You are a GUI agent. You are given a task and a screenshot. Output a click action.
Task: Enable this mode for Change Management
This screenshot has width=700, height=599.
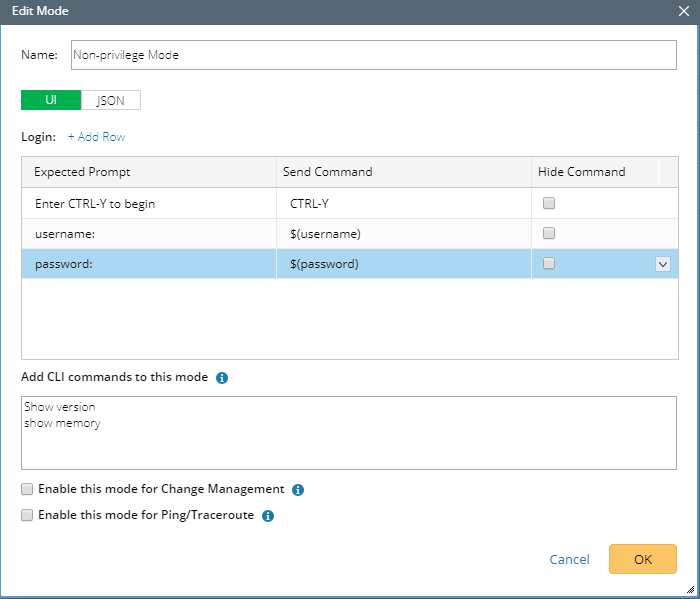pos(28,490)
